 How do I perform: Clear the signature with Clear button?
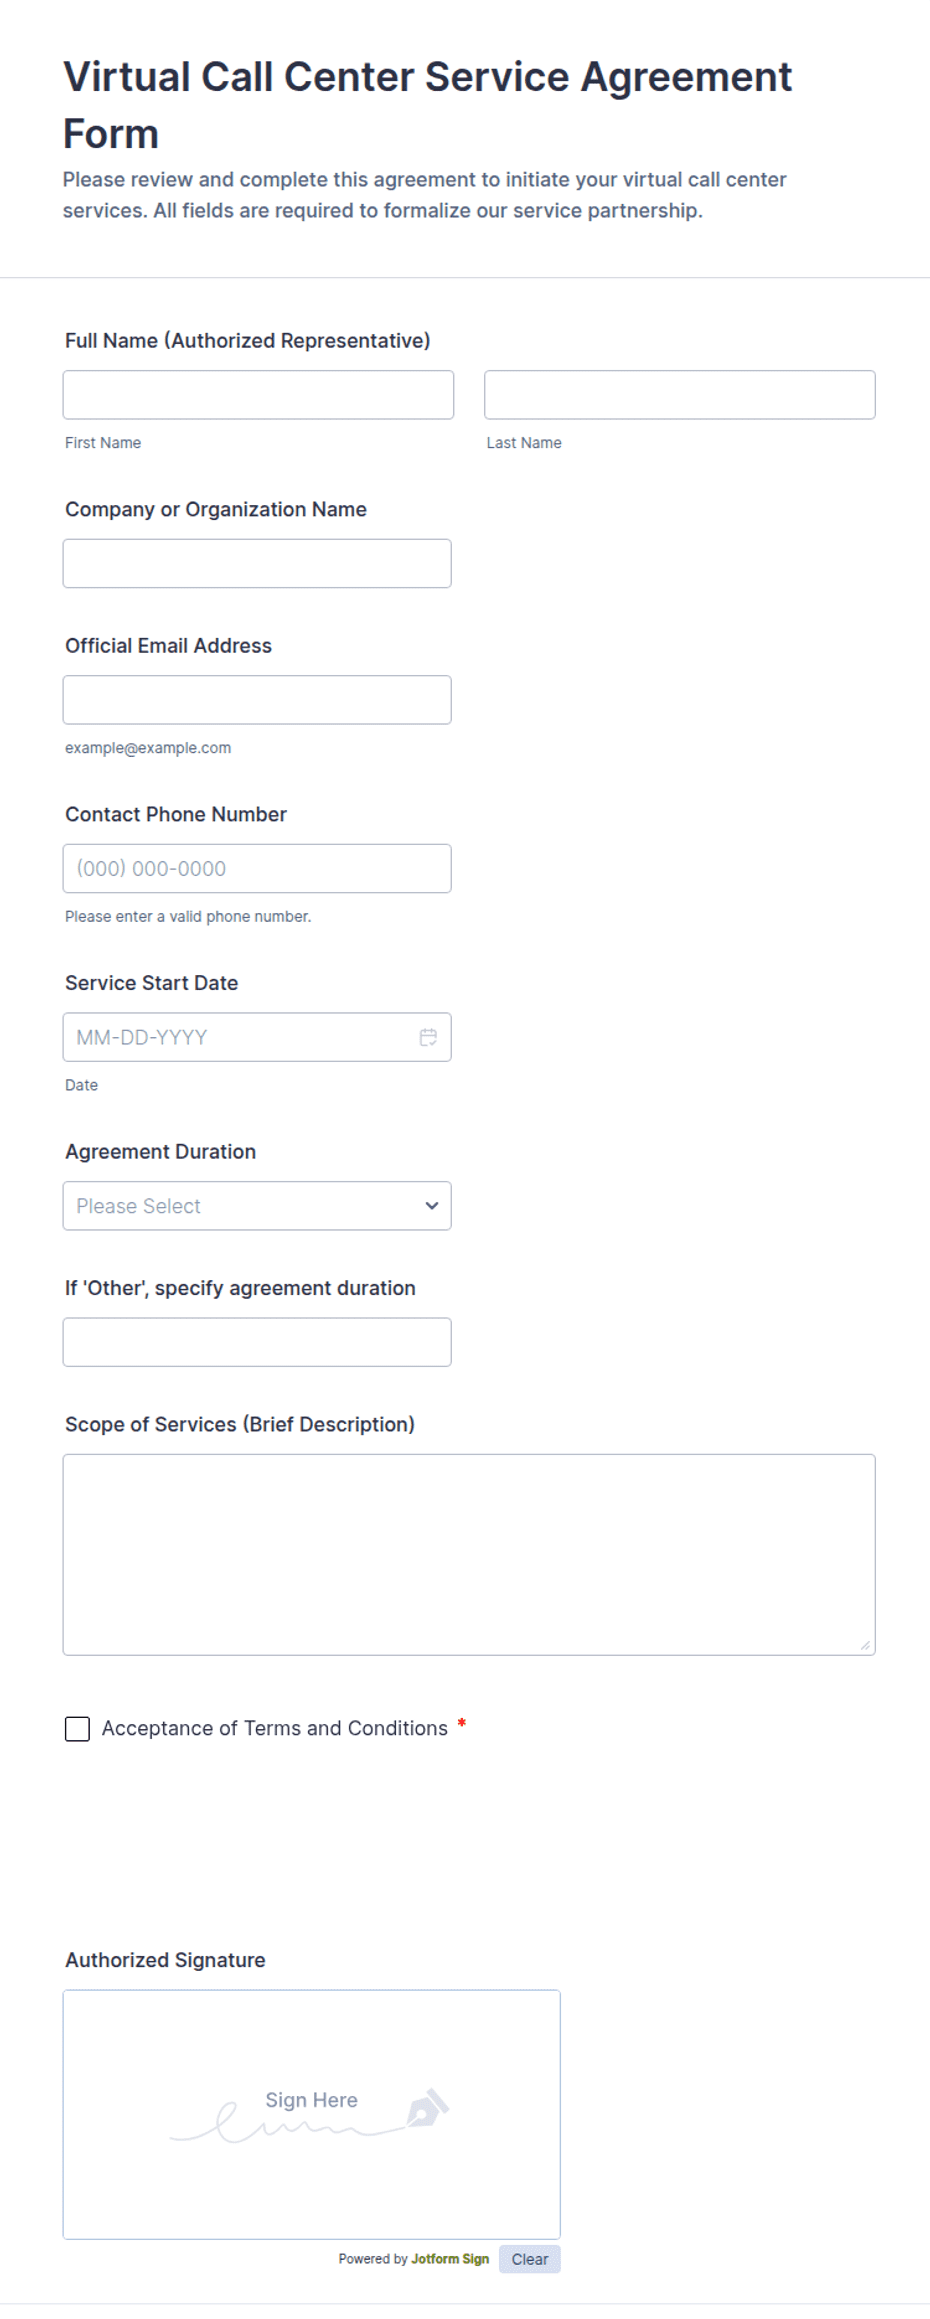pos(529,2259)
